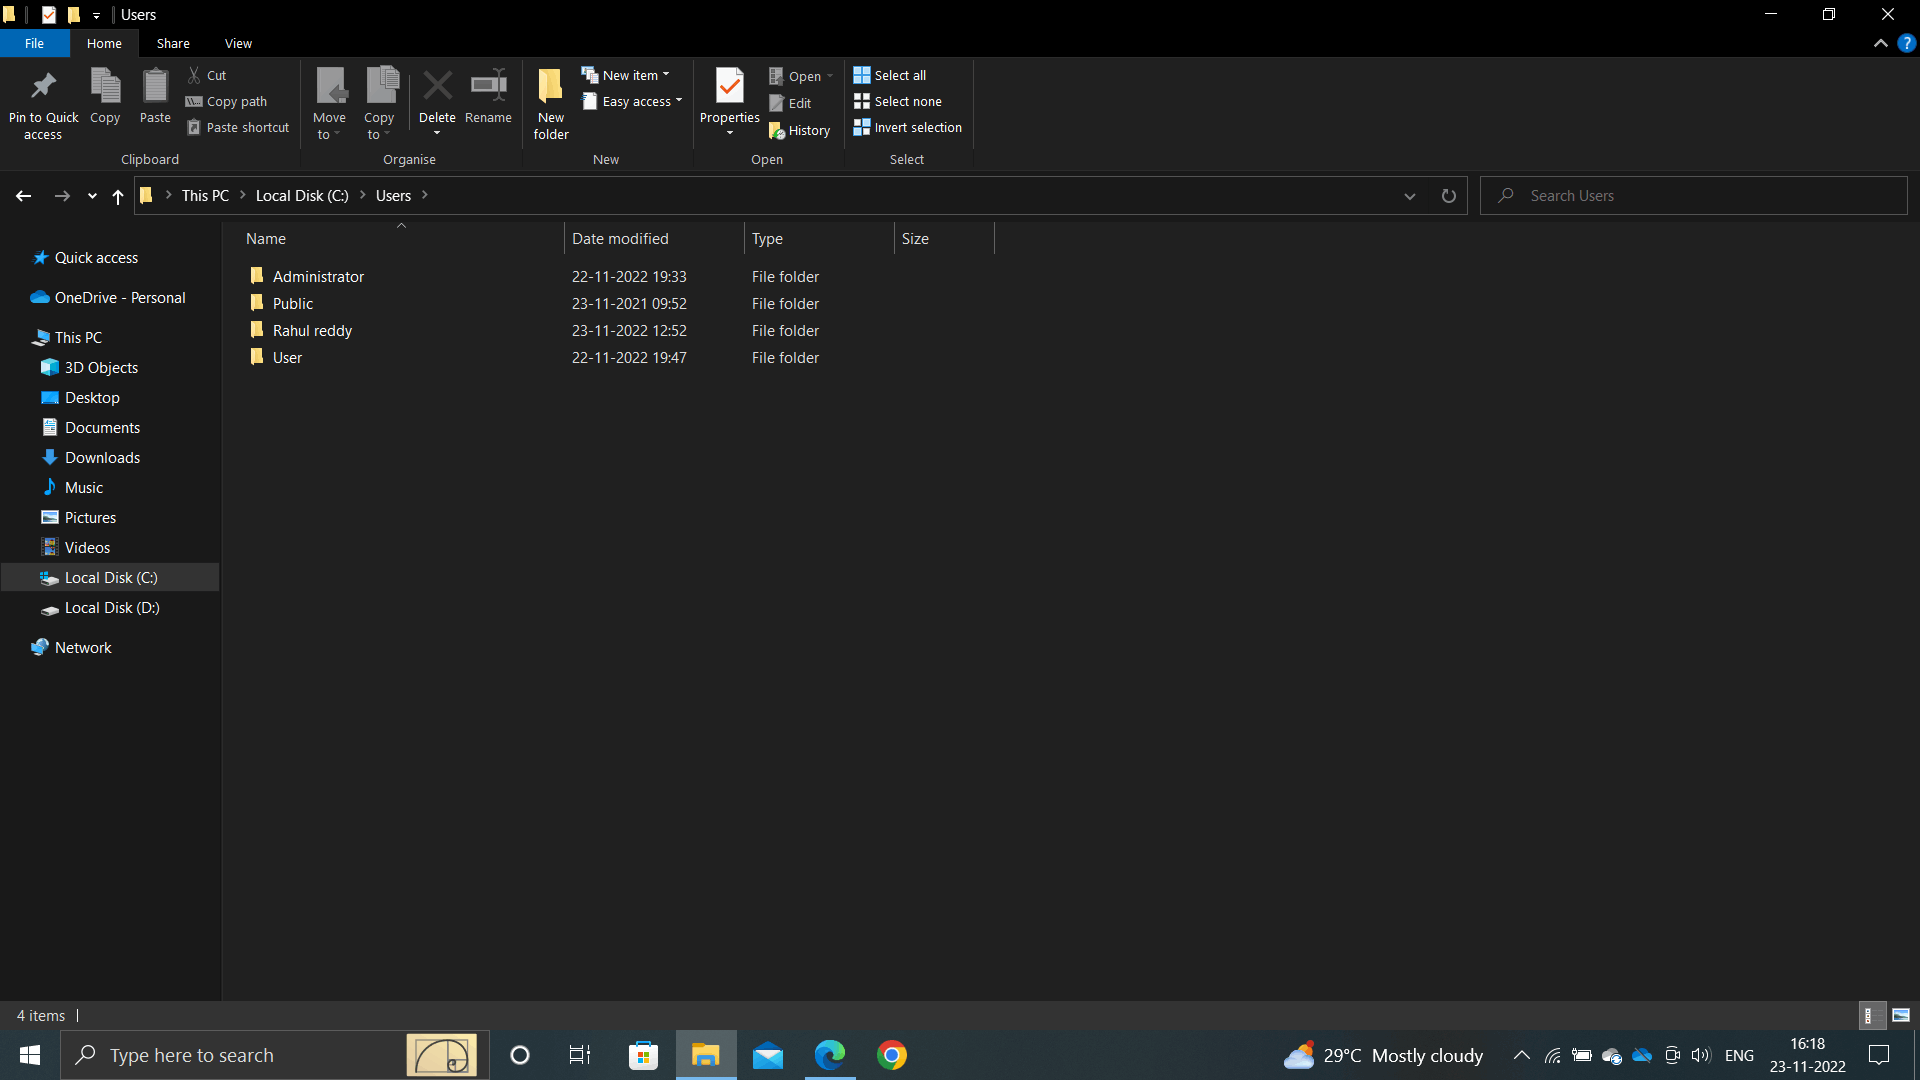Open Quick access in navigation pane
Image resolution: width=1920 pixels, height=1080 pixels.
coord(96,257)
